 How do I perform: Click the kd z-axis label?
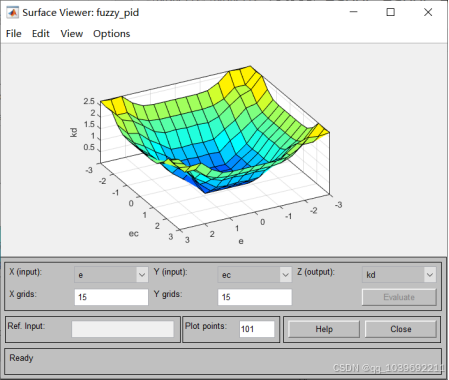coord(74,133)
